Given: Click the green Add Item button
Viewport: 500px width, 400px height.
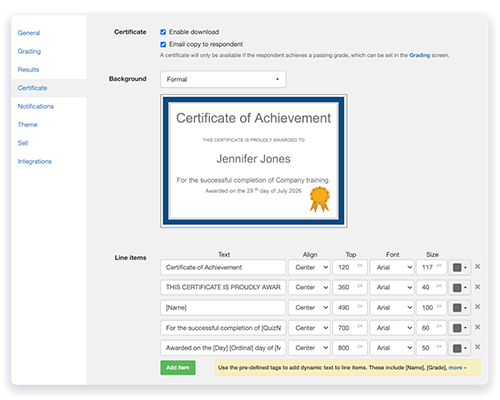Looking at the screenshot, I should (178, 368).
